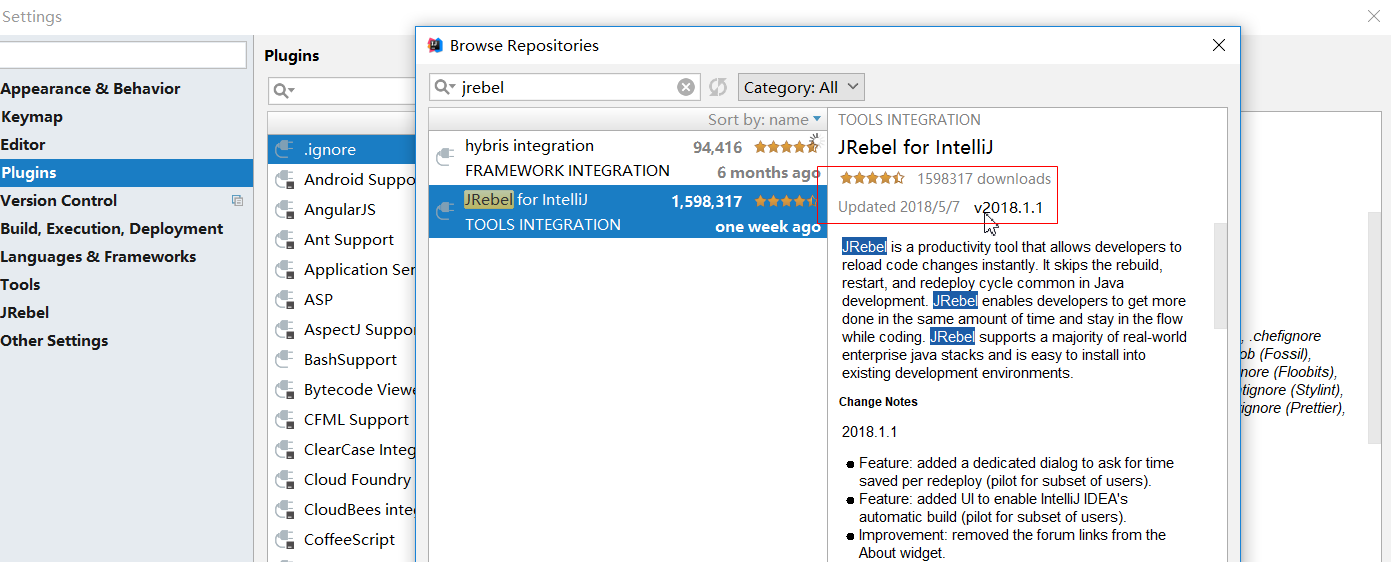Open the Category: All dropdown

pyautogui.click(x=801, y=87)
